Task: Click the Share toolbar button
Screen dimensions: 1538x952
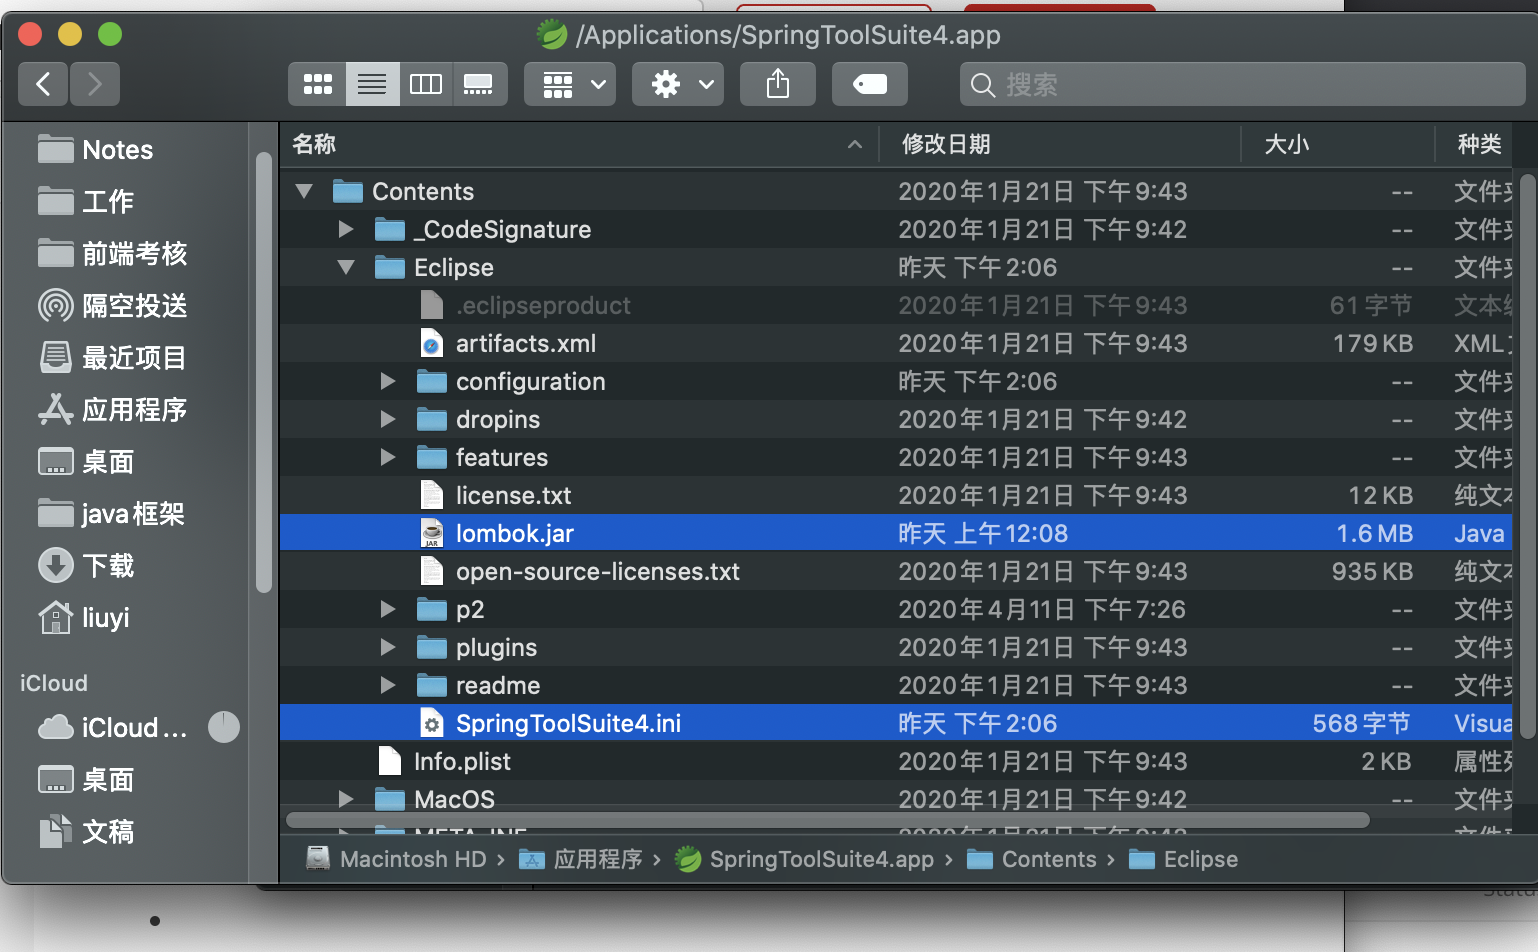Action: [x=778, y=84]
